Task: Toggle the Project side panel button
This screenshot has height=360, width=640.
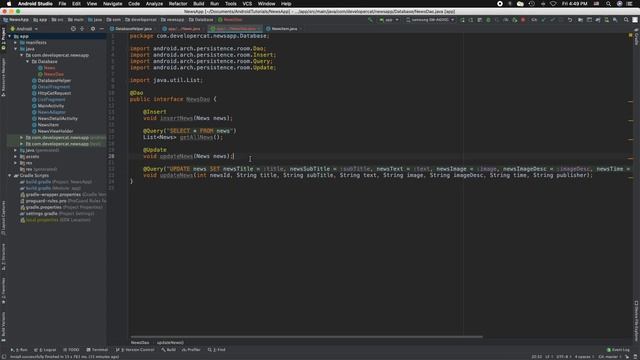Action: coord(3,39)
